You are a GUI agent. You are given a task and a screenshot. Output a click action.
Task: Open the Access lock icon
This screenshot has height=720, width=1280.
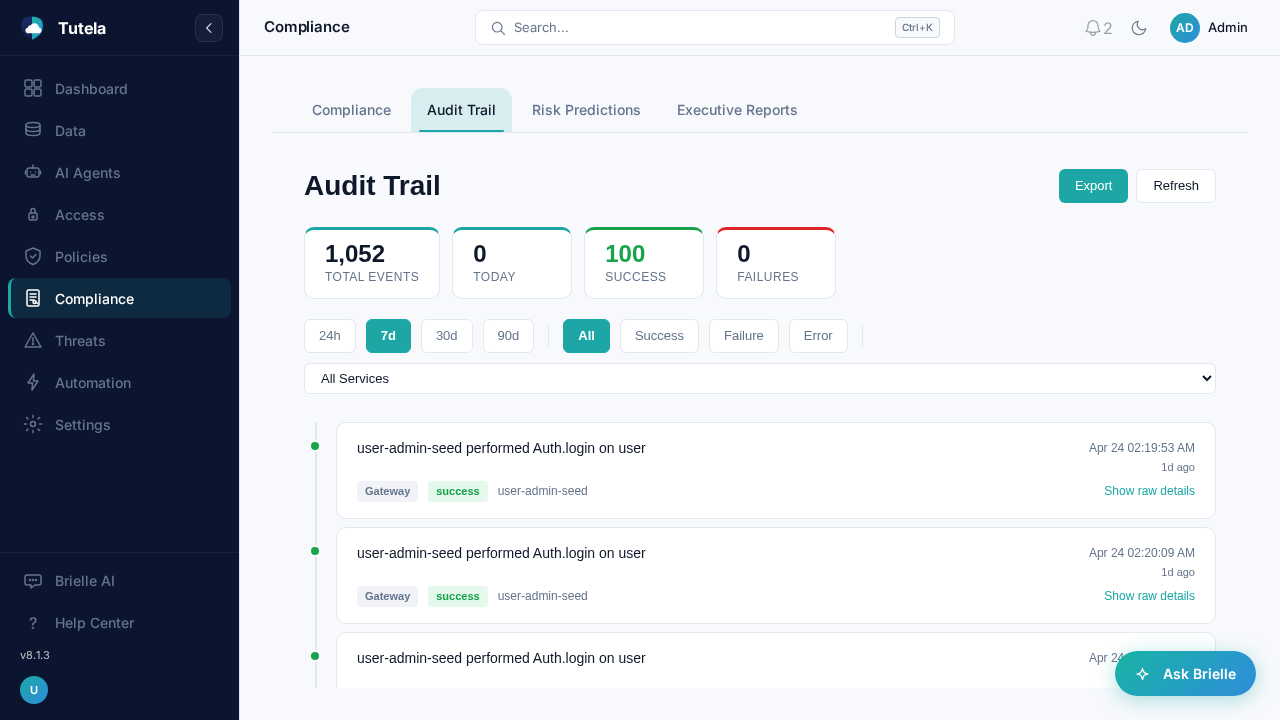point(33,215)
